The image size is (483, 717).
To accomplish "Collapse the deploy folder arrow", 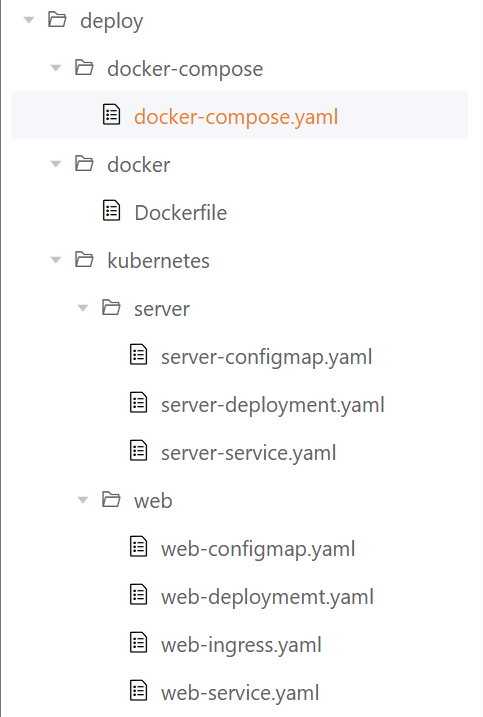I will [x=29, y=20].
